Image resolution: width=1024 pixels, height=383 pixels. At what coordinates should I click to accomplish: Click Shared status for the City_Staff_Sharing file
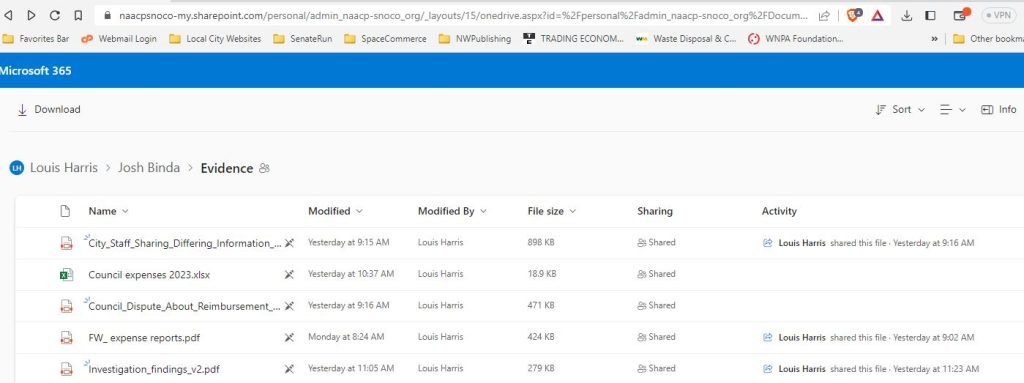(x=656, y=242)
